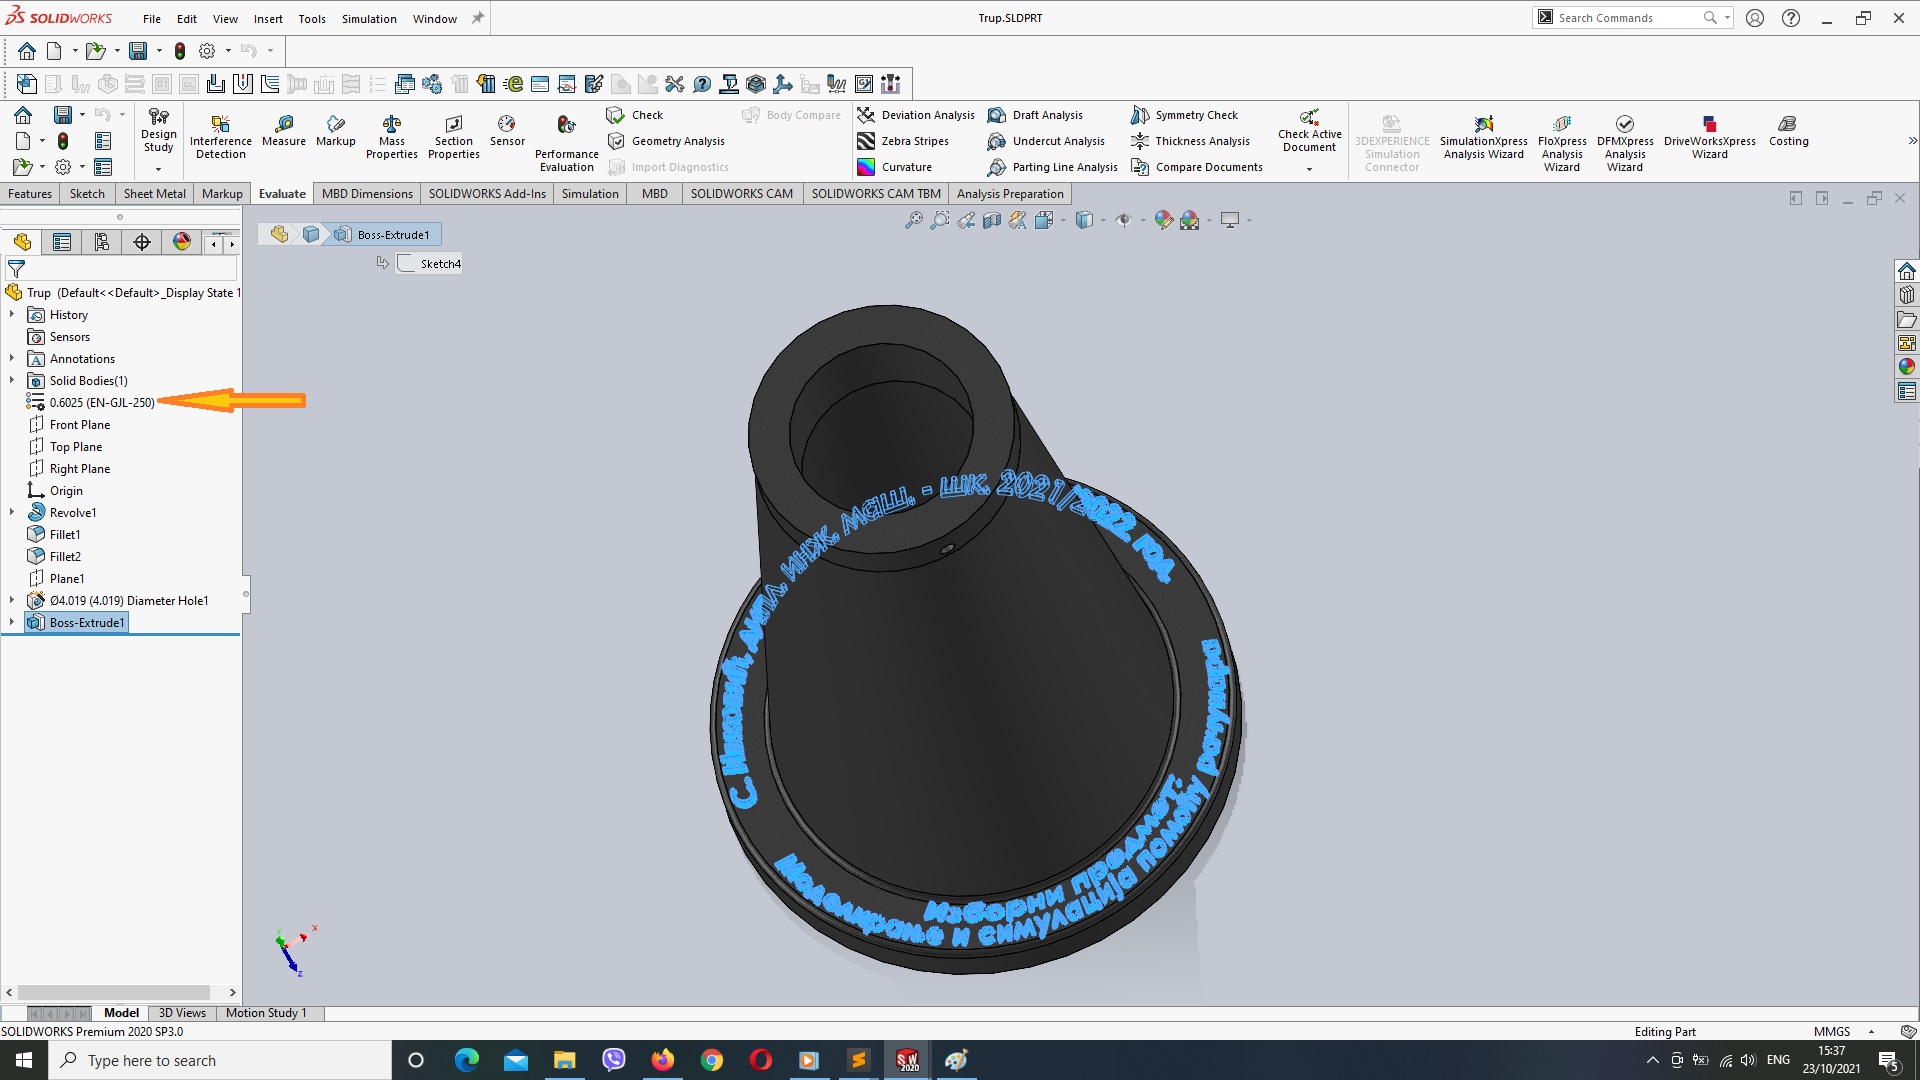The height and width of the screenshot is (1080, 1920).
Task: Select the 0.6025 (EN-GJL-250) material
Action: click(101, 402)
